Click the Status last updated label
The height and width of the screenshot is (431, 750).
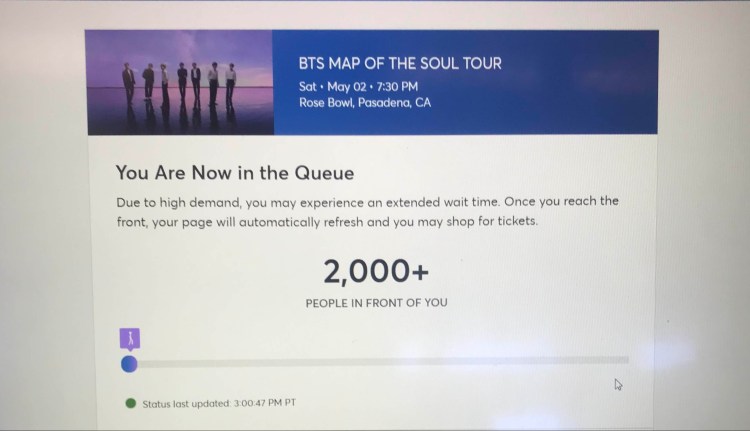(x=186, y=403)
